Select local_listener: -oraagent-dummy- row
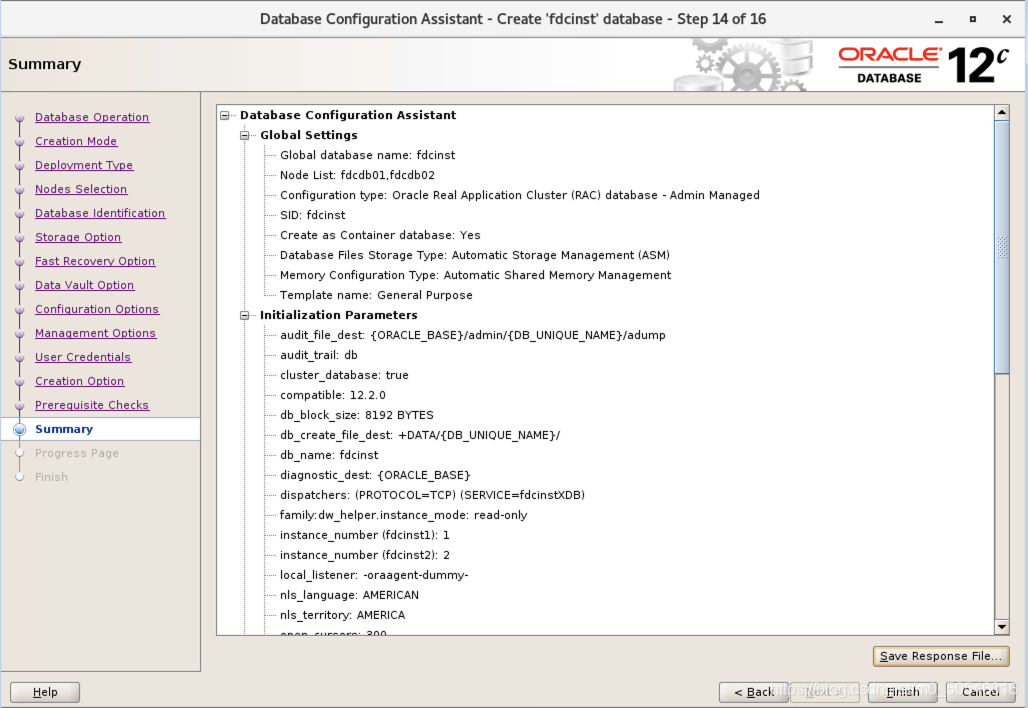This screenshot has height=708, width=1028. (x=374, y=575)
